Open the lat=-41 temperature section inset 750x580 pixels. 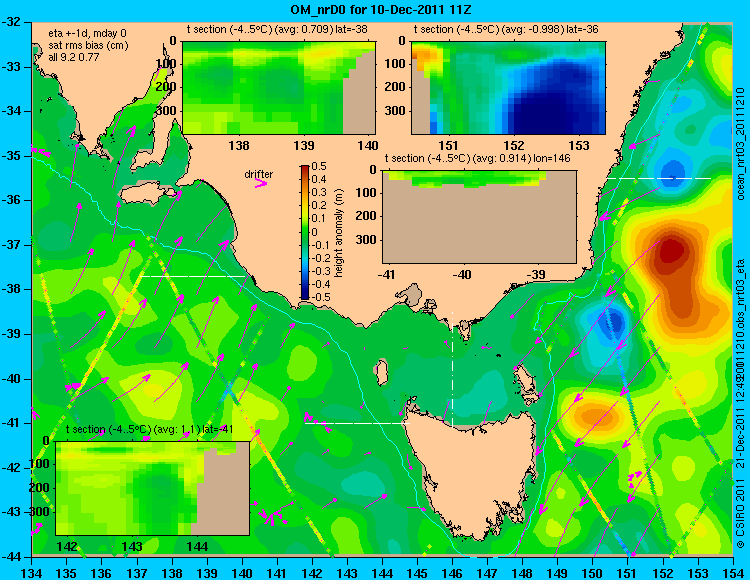(x=153, y=488)
